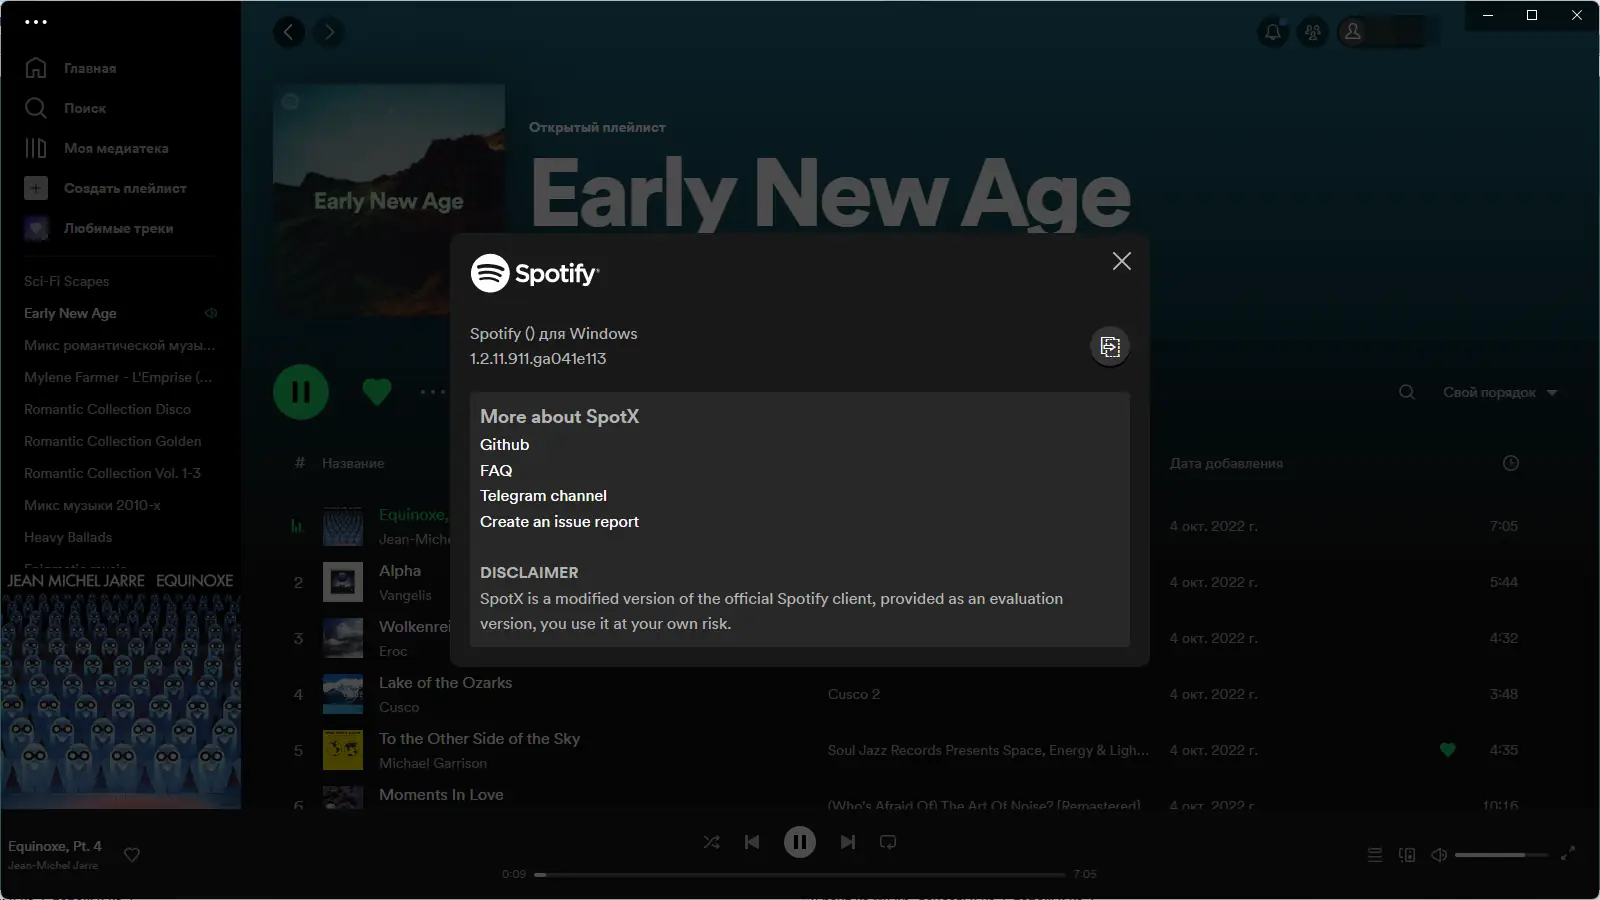The height and width of the screenshot is (900, 1600).
Task: Open notifications bell icon
Action: [x=1272, y=31]
